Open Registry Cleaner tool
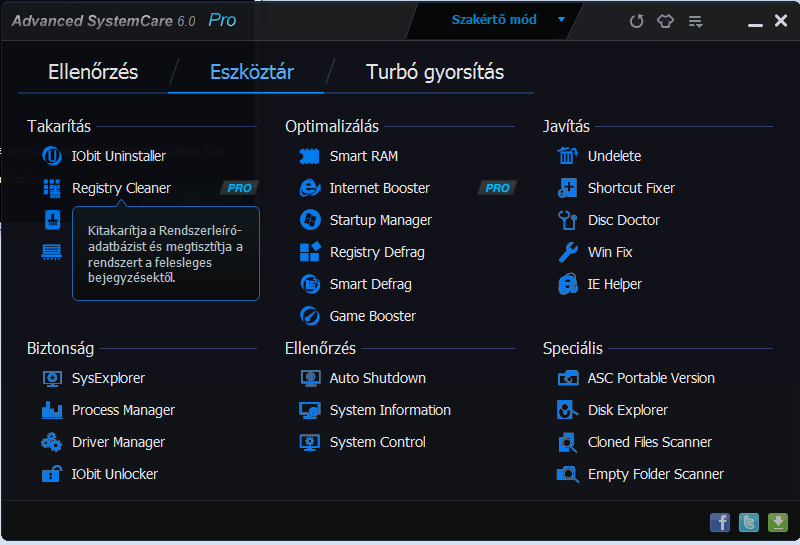Viewport: 800px width, 545px height. [121, 188]
